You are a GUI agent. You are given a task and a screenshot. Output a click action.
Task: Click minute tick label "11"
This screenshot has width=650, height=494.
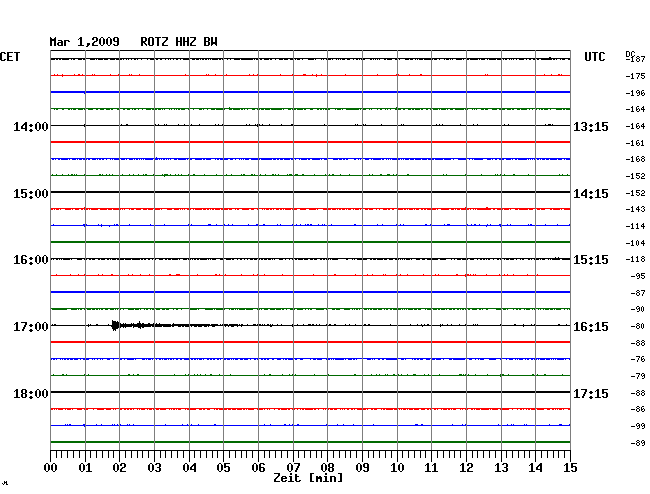pos(431,467)
